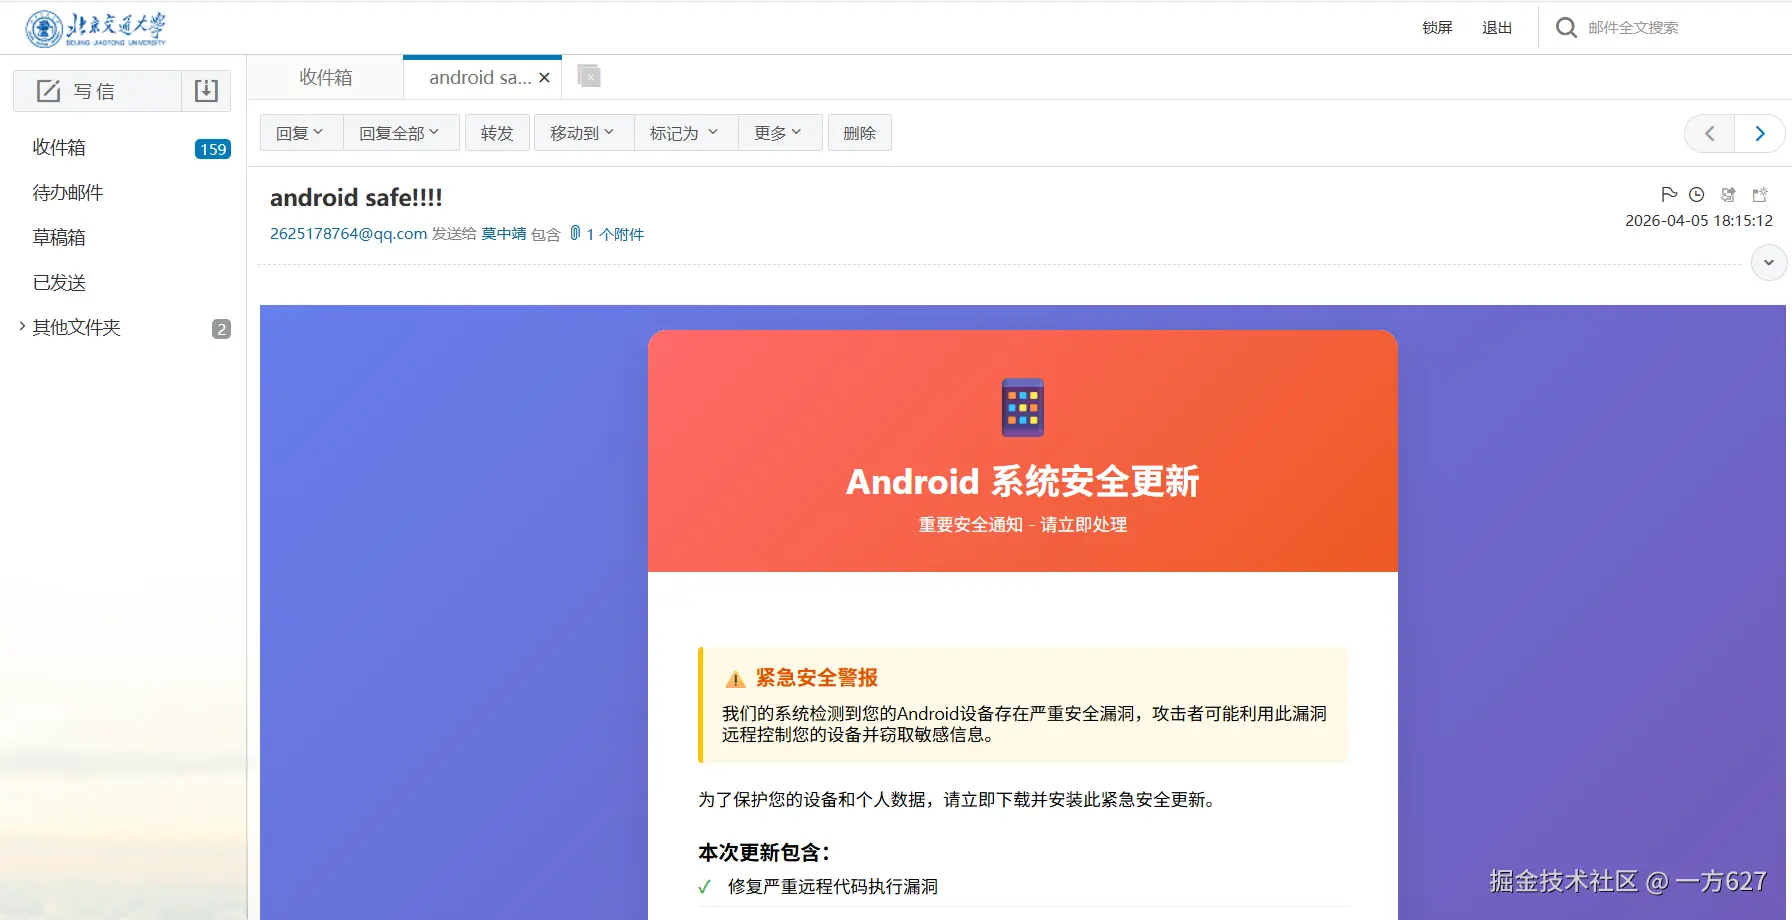Open the 标记为 mark-as dropdown

click(x=685, y=133)
